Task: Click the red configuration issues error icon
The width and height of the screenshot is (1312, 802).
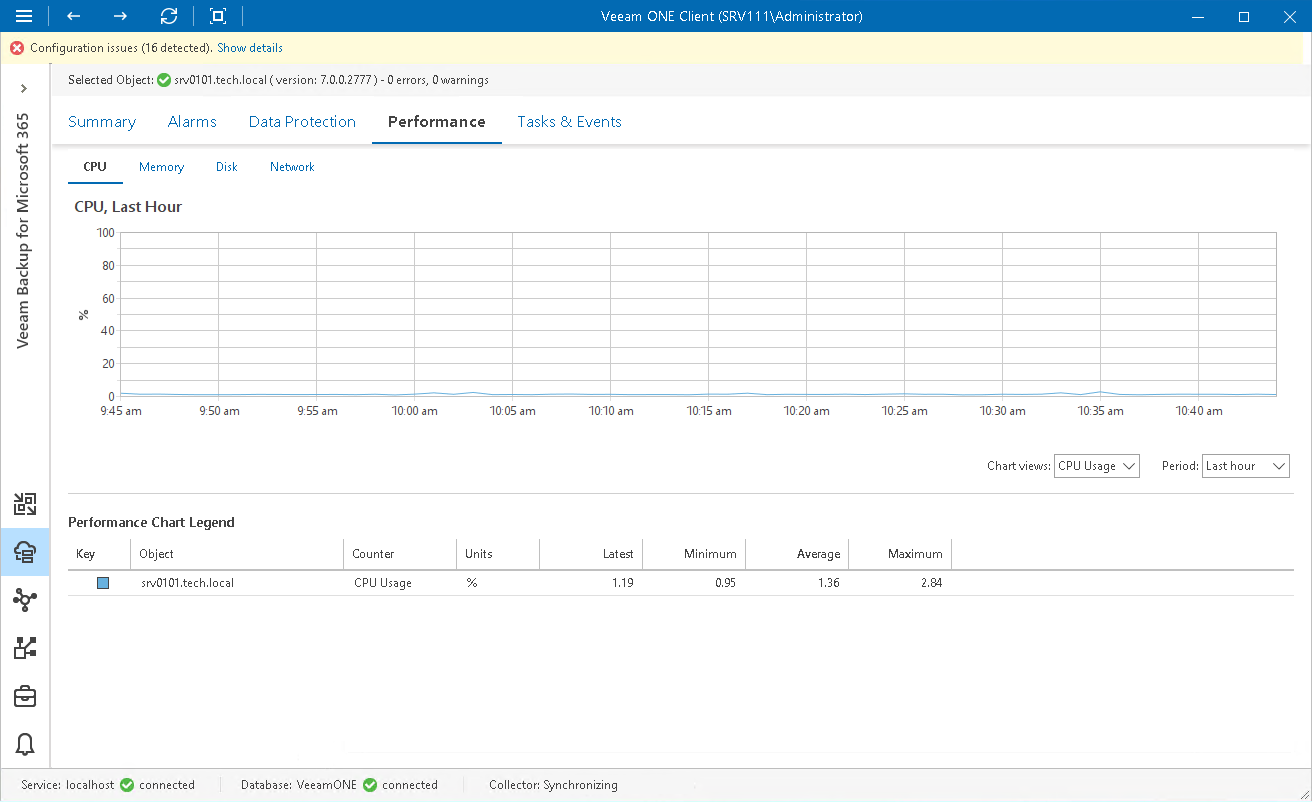Action: tap(17, 48)
